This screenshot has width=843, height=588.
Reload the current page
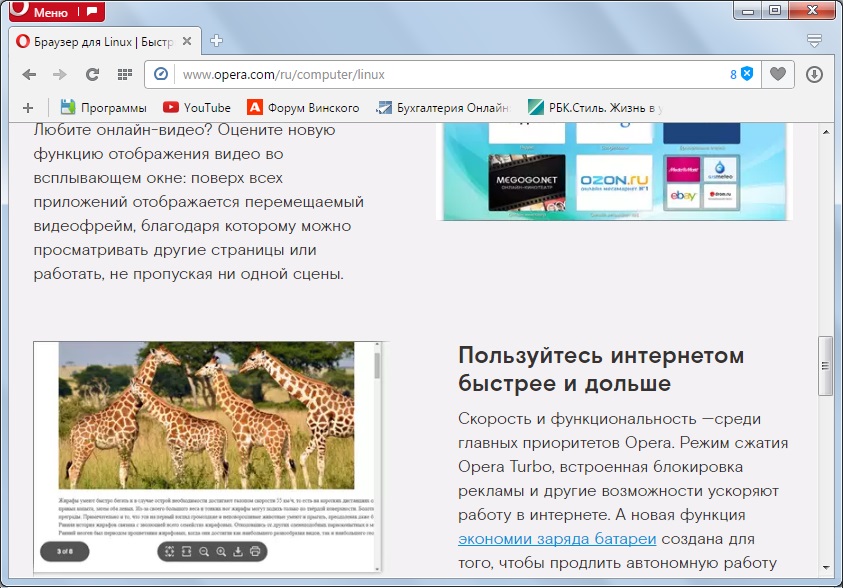[92, 74]
